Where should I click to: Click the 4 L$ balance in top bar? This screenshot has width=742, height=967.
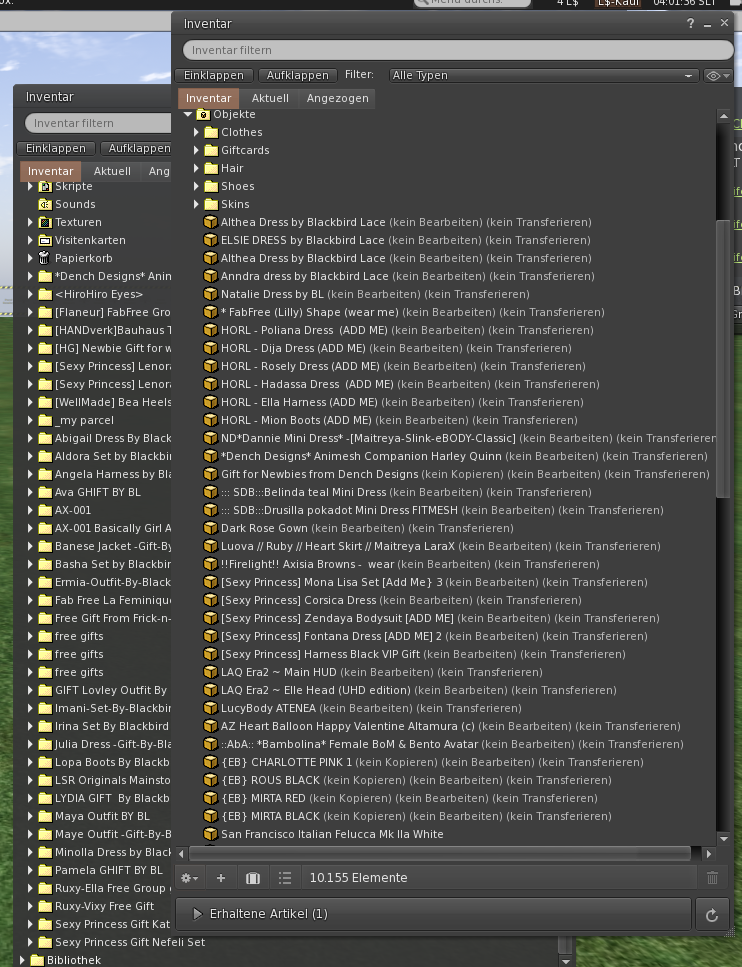[x=567, y=3]
